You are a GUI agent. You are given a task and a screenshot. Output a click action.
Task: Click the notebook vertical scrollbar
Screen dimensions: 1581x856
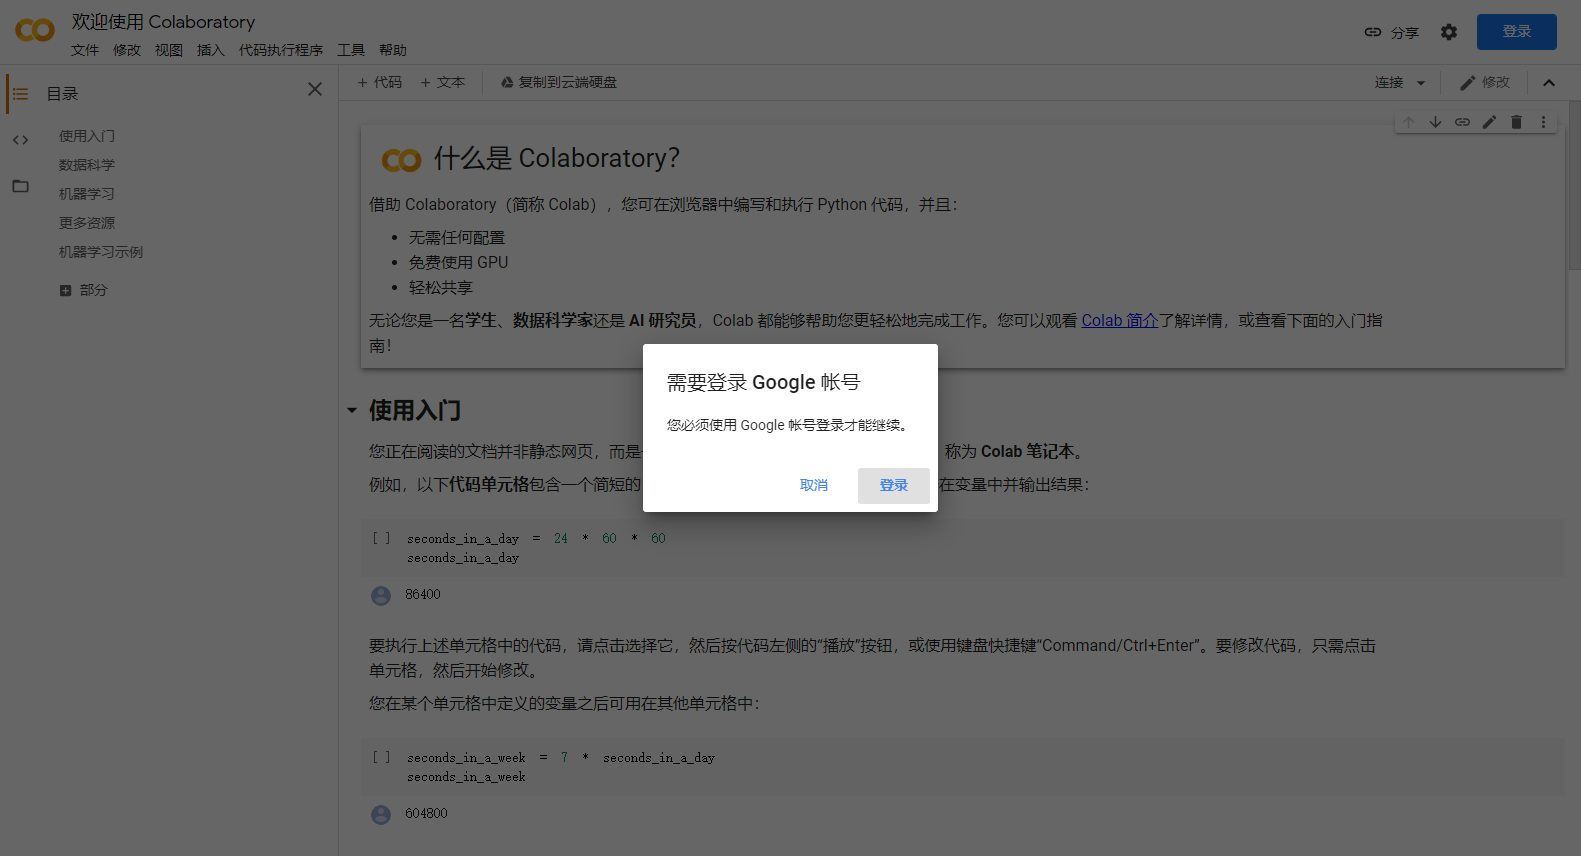[x=1574, y=185]
